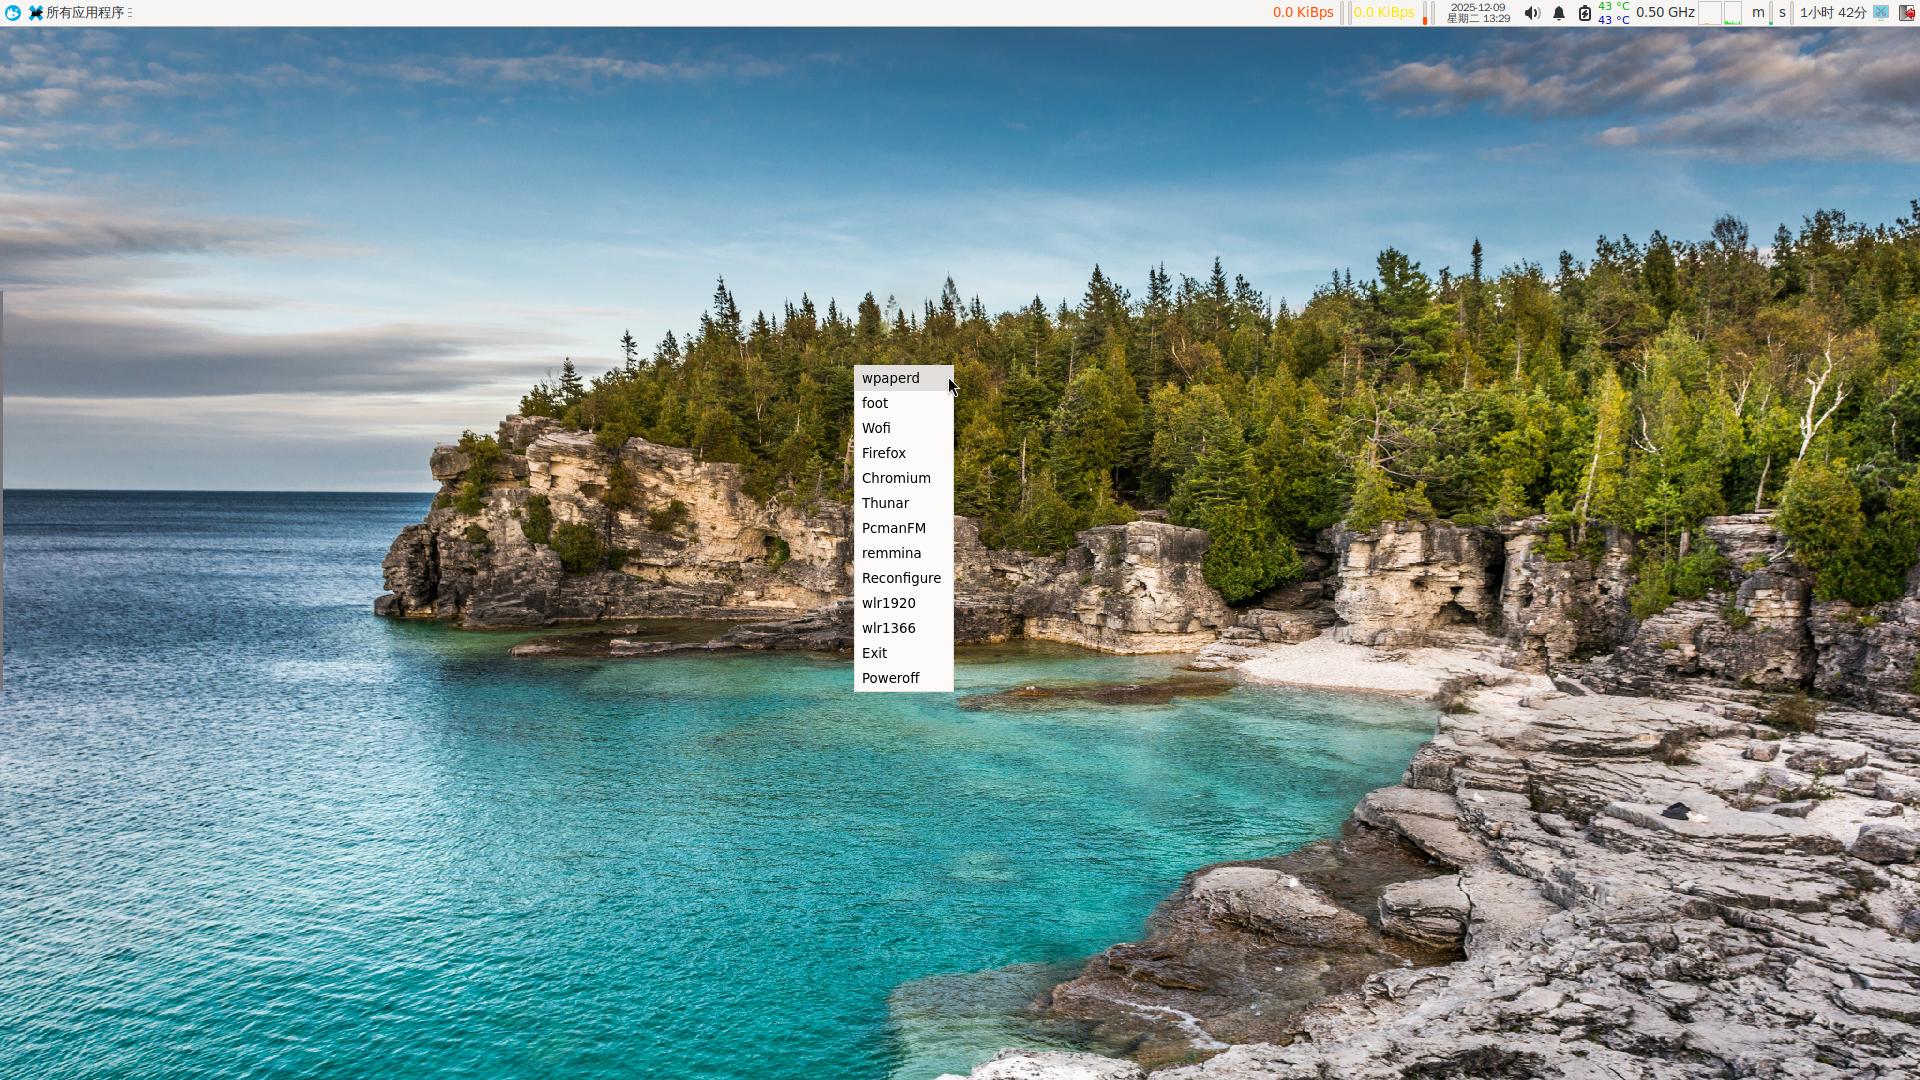Viewport: 1920px width, 1080px height.
Task: Choose Poweroff from the menu
Action: [890, 678]
